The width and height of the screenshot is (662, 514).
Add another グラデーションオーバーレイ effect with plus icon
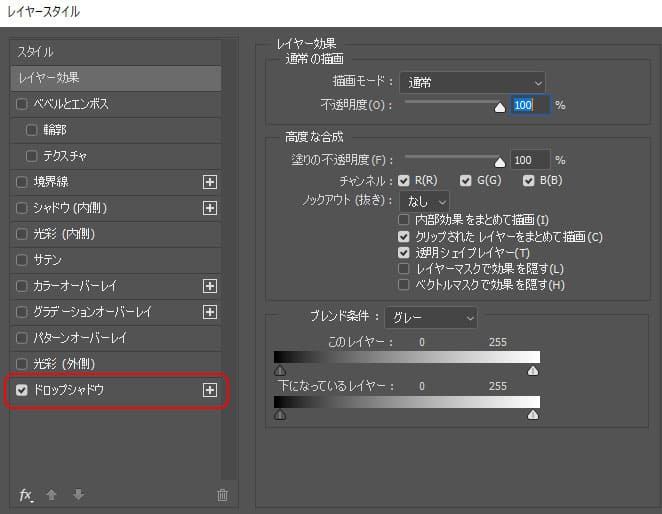[210, 312]
